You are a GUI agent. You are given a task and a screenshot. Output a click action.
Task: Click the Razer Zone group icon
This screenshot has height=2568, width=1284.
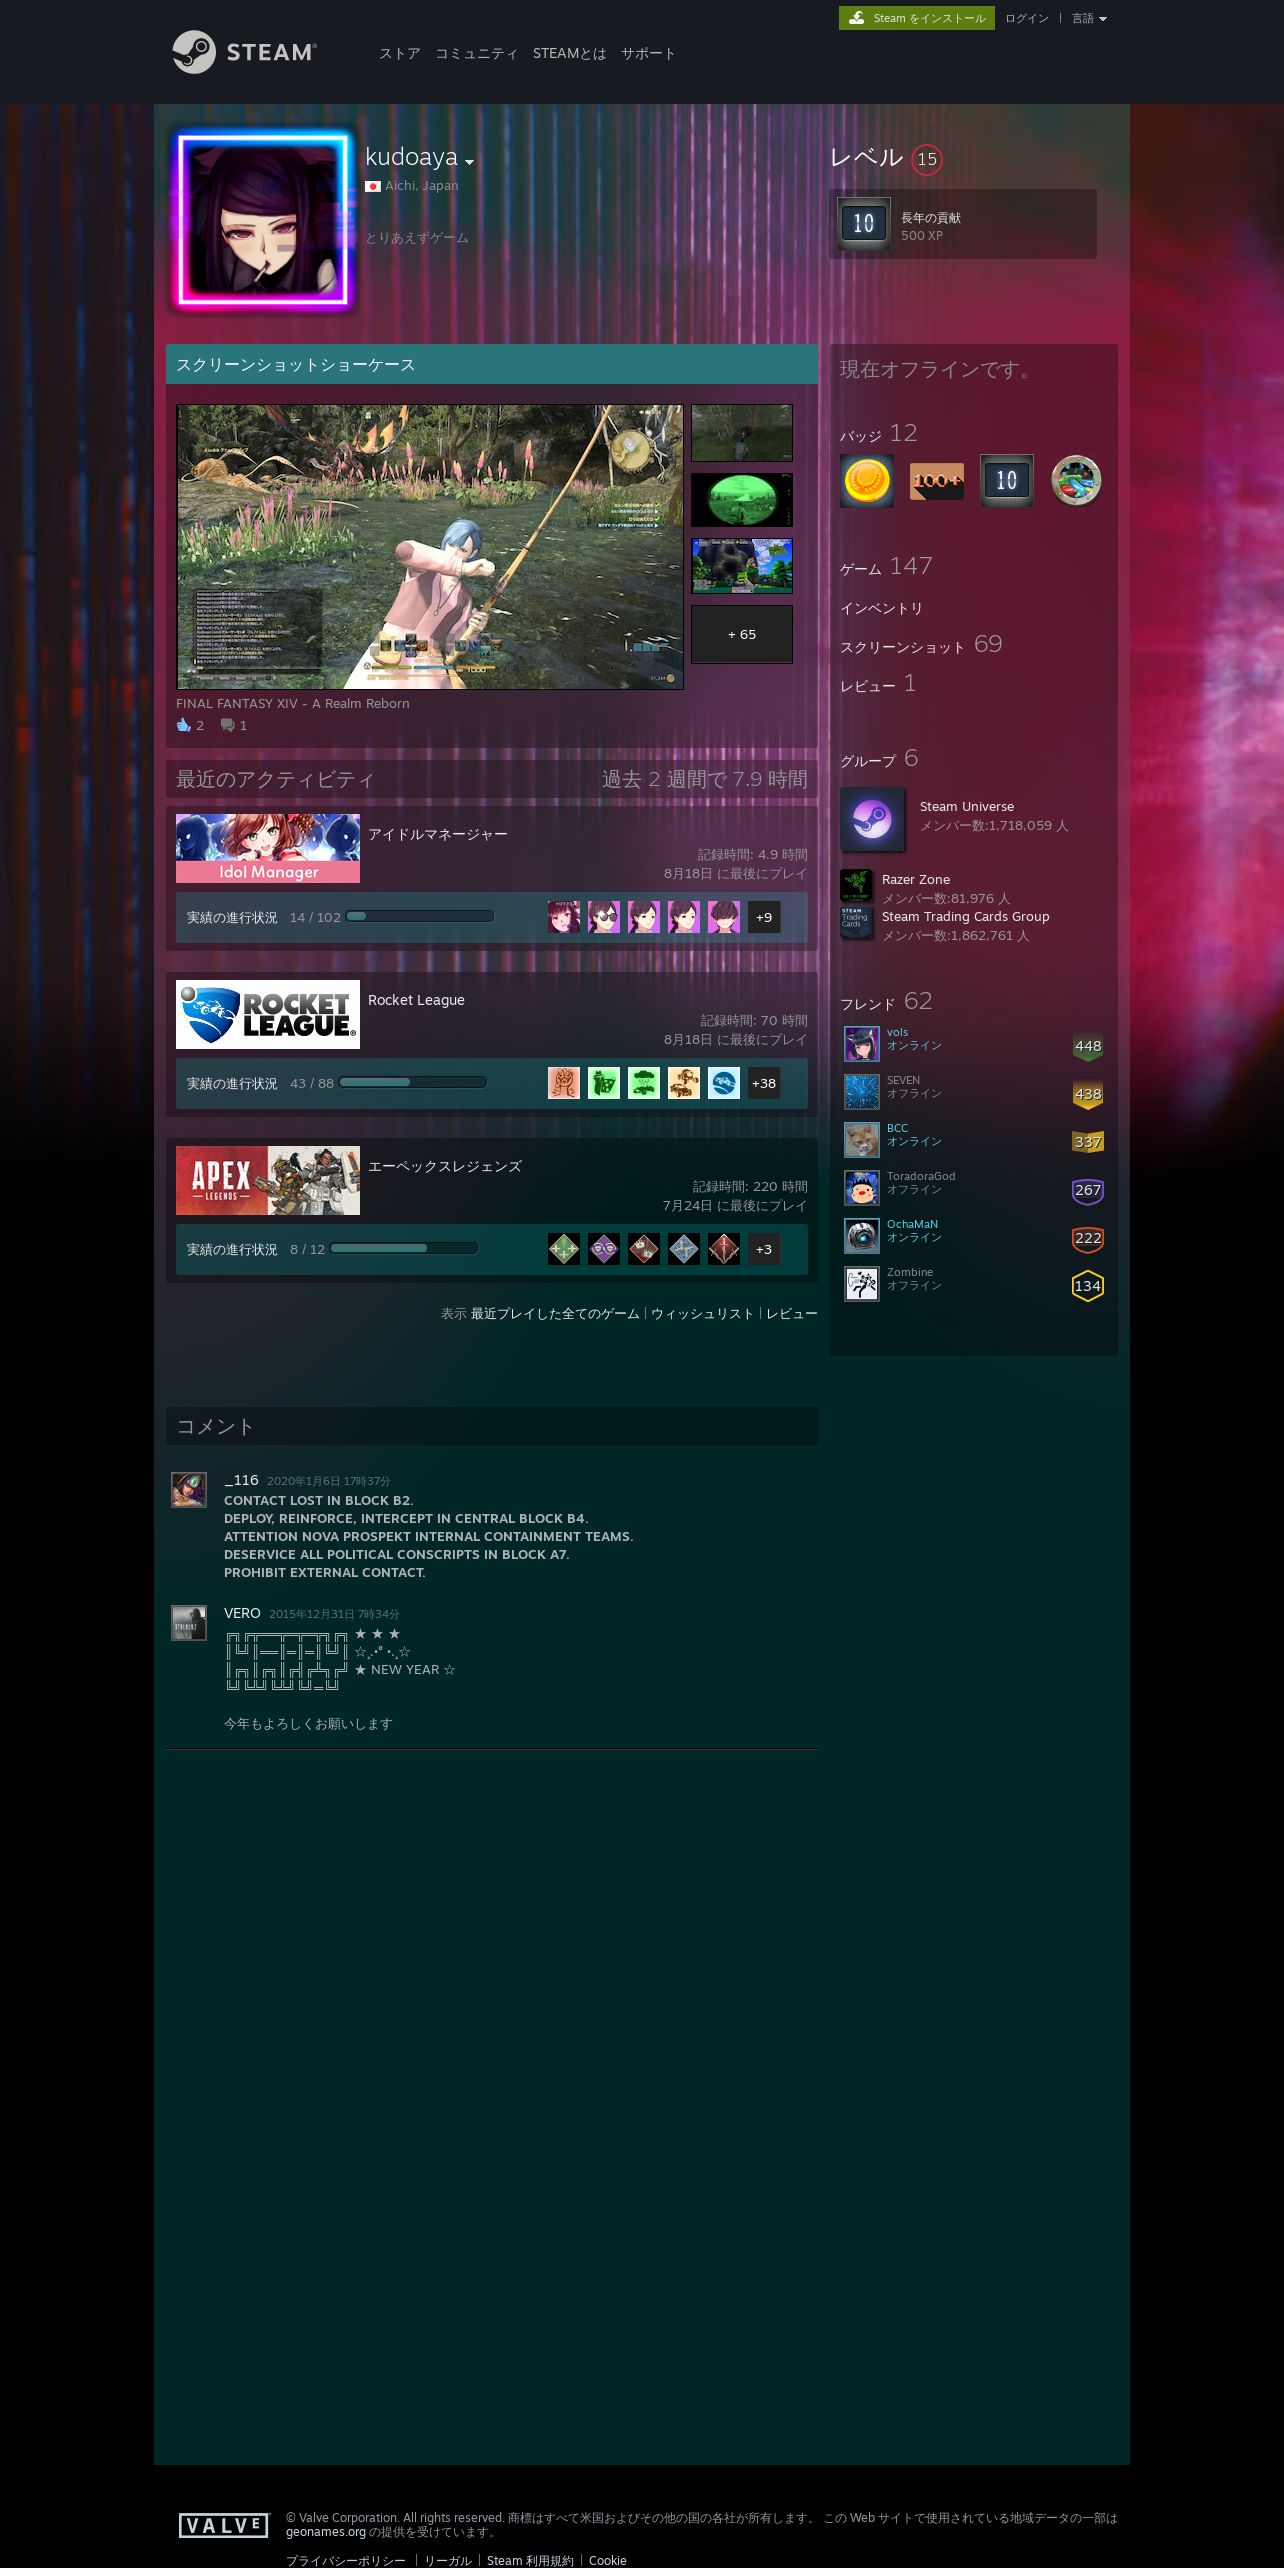[x=856, y=886]
